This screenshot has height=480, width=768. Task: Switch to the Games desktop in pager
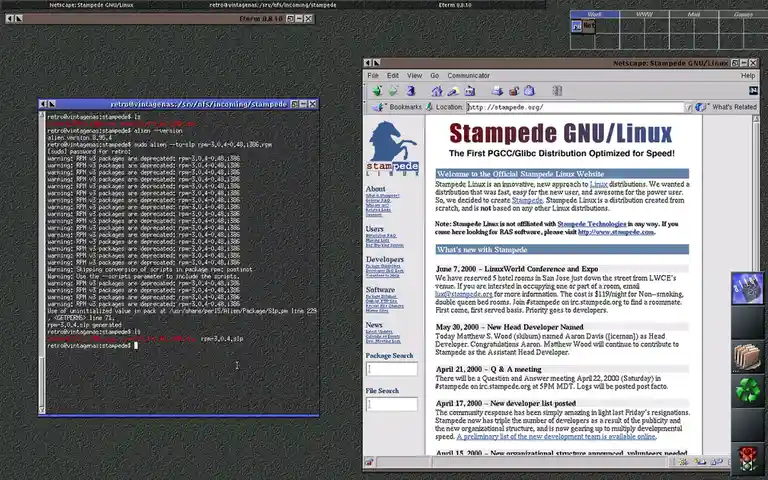(743, 15)
